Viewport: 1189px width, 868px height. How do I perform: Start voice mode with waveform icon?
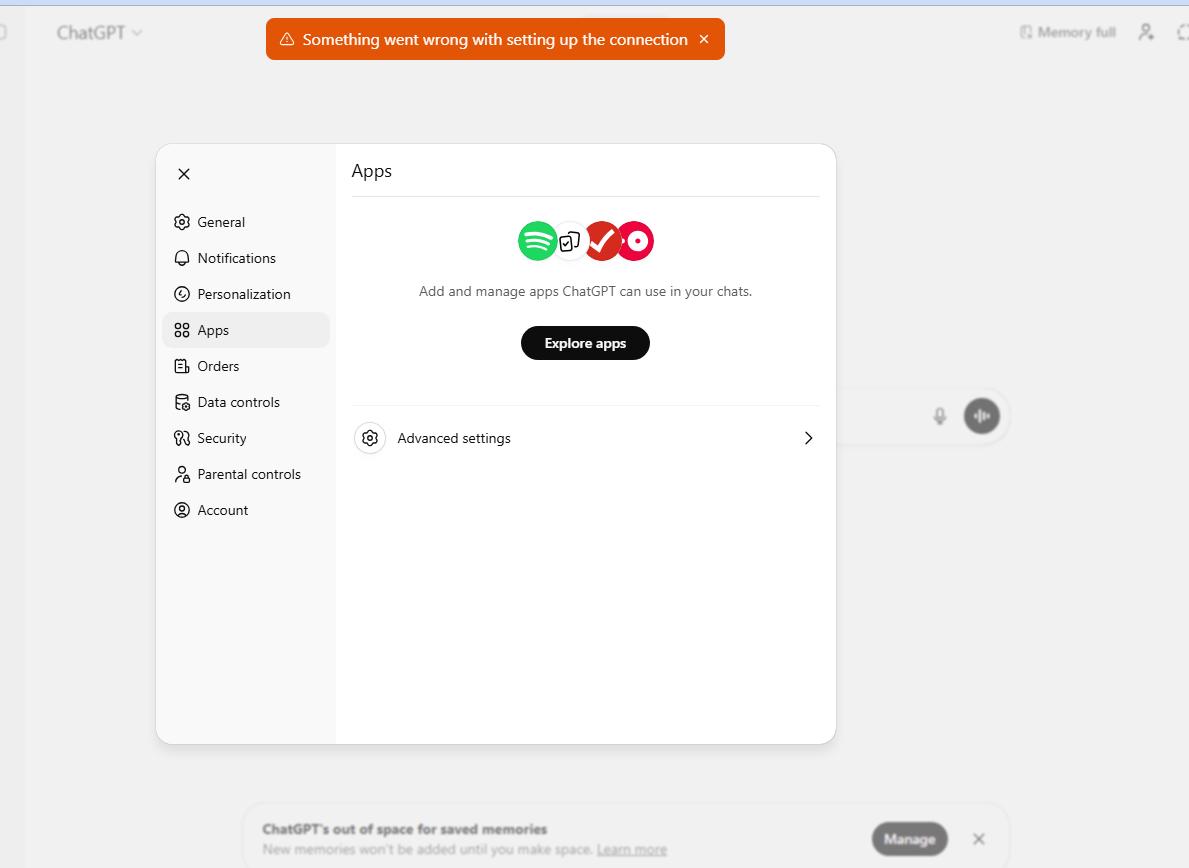(982, 416)
